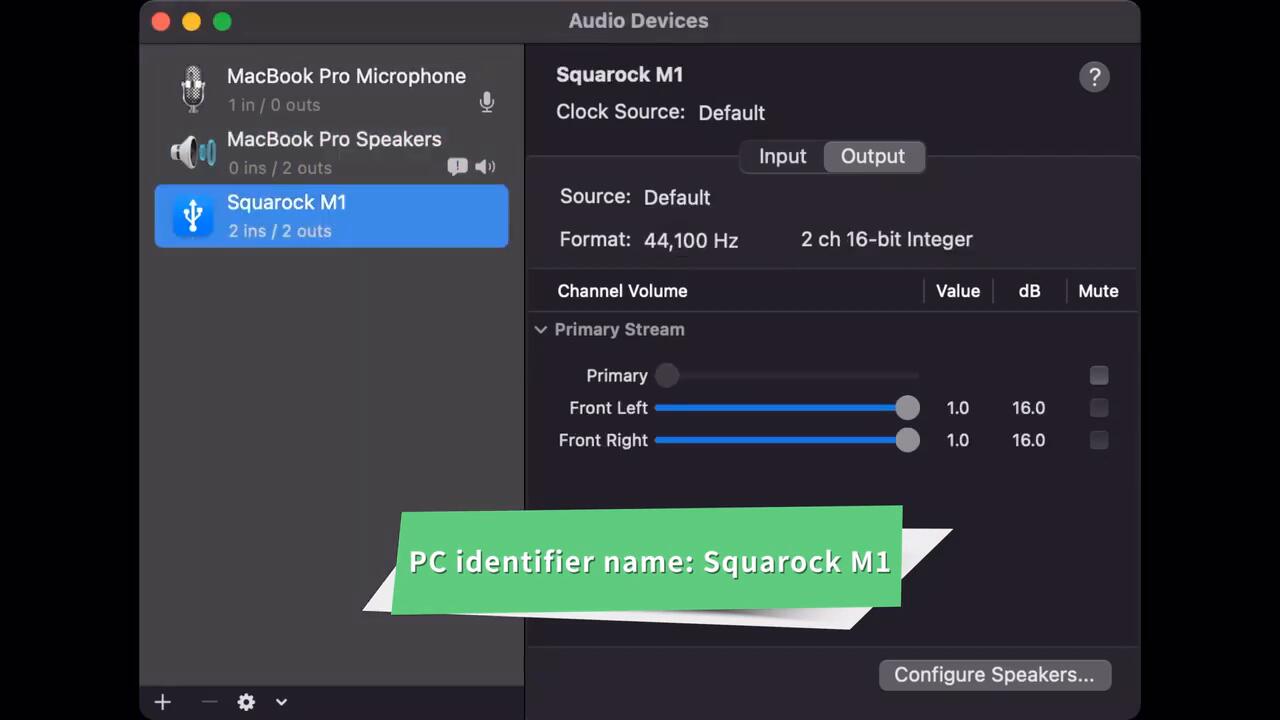Image resolution: width=1280 pixels, height=720 pixels.
Task: Toggle the Primary channel mute checkbox
Action: [1098, 376]
